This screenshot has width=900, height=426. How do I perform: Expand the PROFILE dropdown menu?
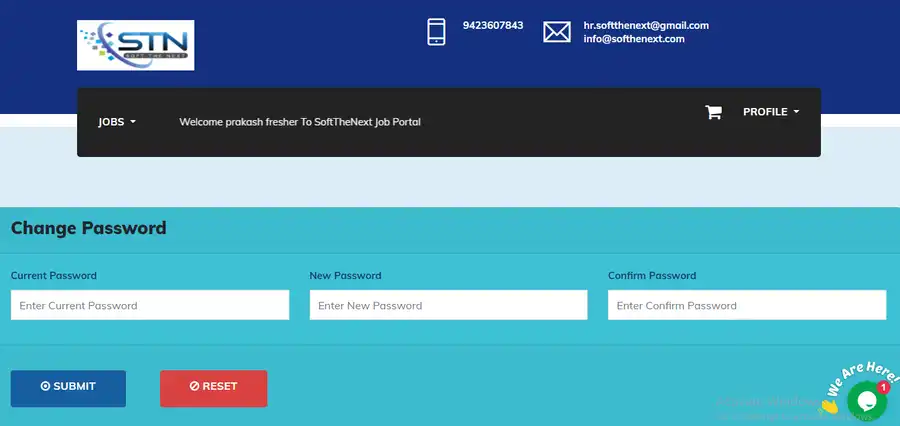tap(770, 112)
